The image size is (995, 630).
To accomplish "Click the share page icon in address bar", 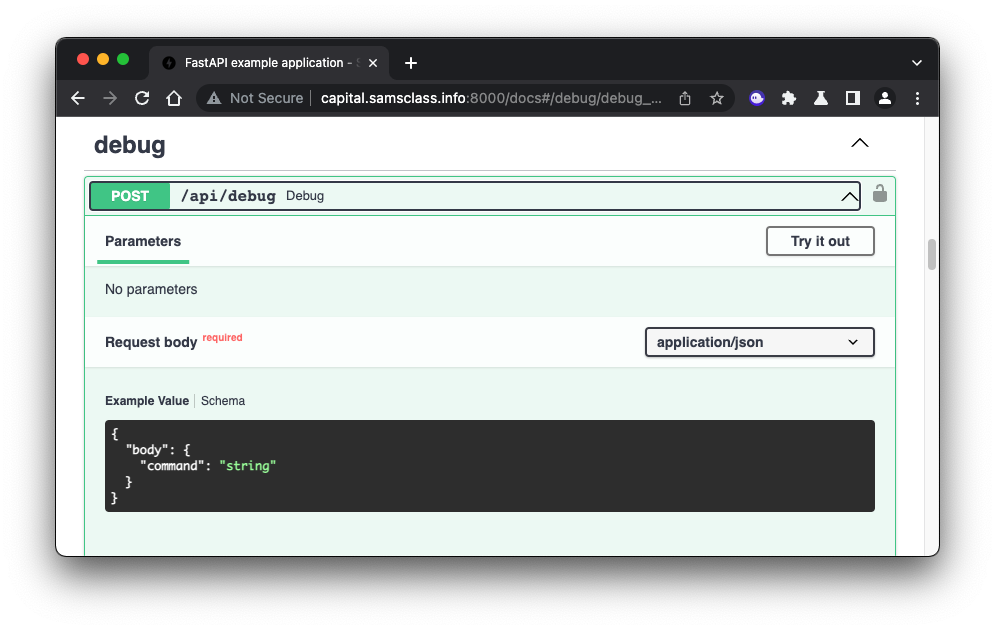I will pyautogui.click(x=685, y=98).
